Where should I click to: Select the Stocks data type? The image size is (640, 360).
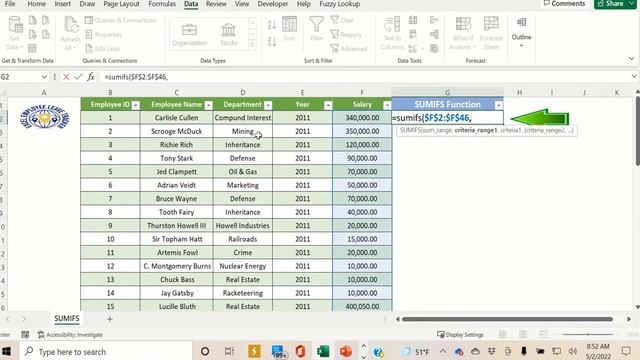pos(229,34)
